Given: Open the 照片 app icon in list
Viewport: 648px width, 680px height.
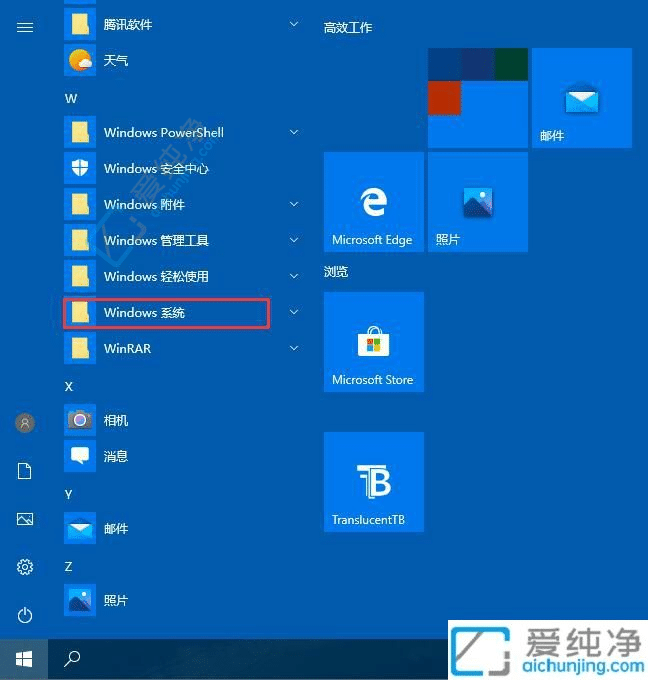Looking at the screenshot, I should (80, 600).
